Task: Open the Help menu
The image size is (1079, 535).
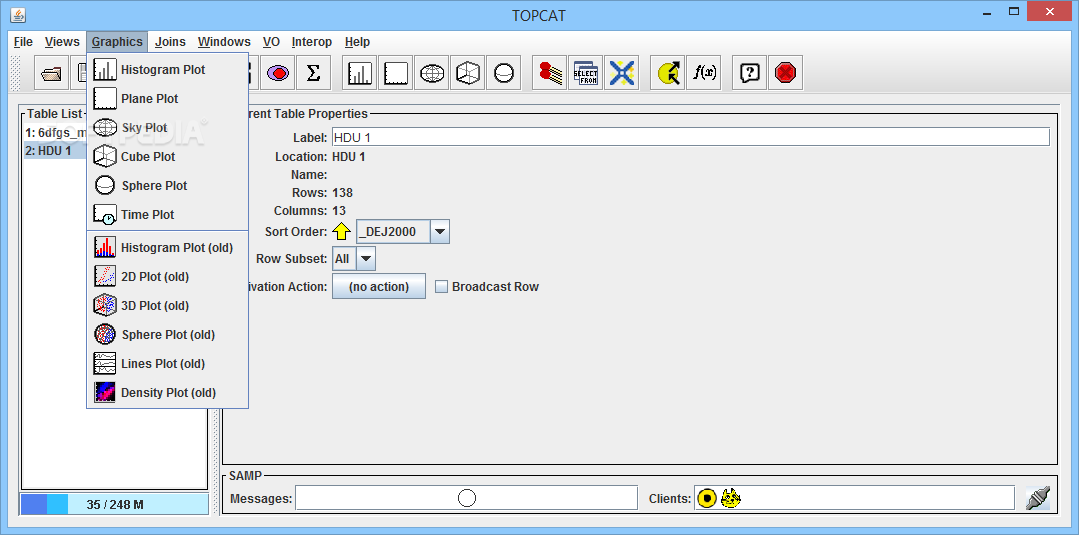Action: tap(357, 42)
